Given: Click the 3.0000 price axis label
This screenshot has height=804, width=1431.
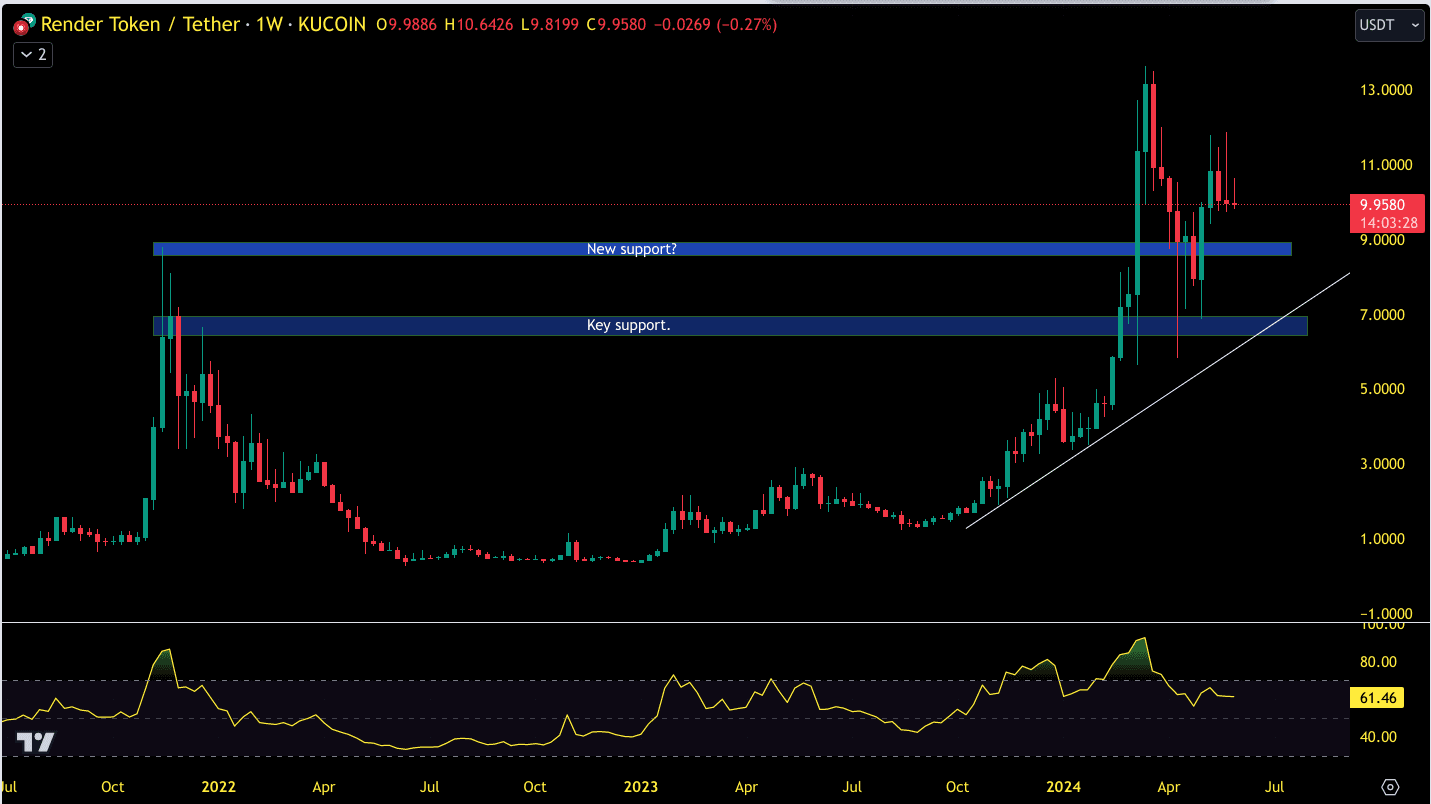Looking at the screenshot, I should [1383, 464].
